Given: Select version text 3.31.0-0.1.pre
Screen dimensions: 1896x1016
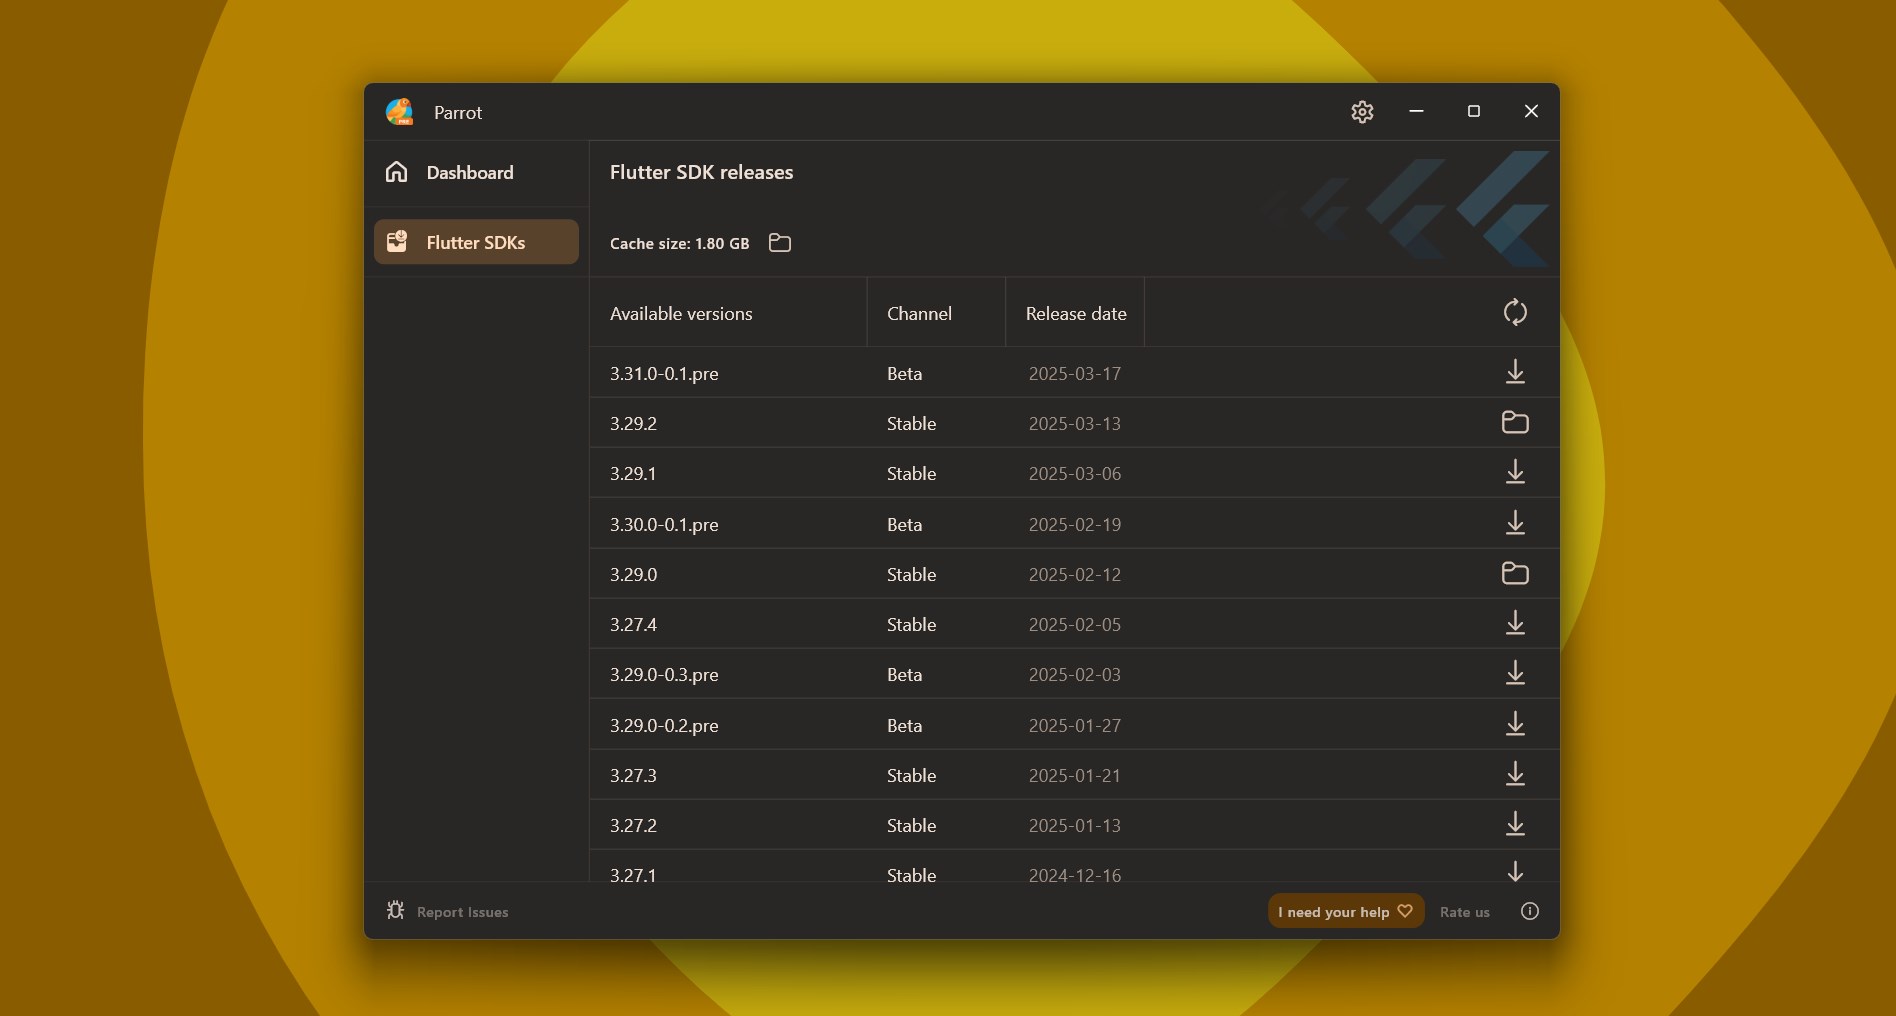Looking at the screenshot, I should point(664,374).
